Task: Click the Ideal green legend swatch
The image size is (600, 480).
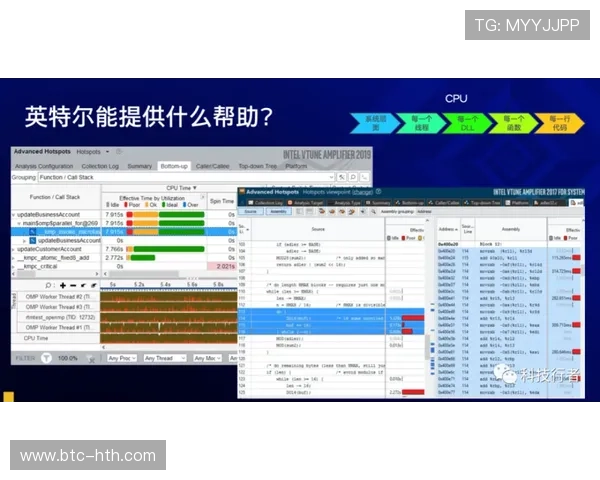Action: (x=164, y=205)
